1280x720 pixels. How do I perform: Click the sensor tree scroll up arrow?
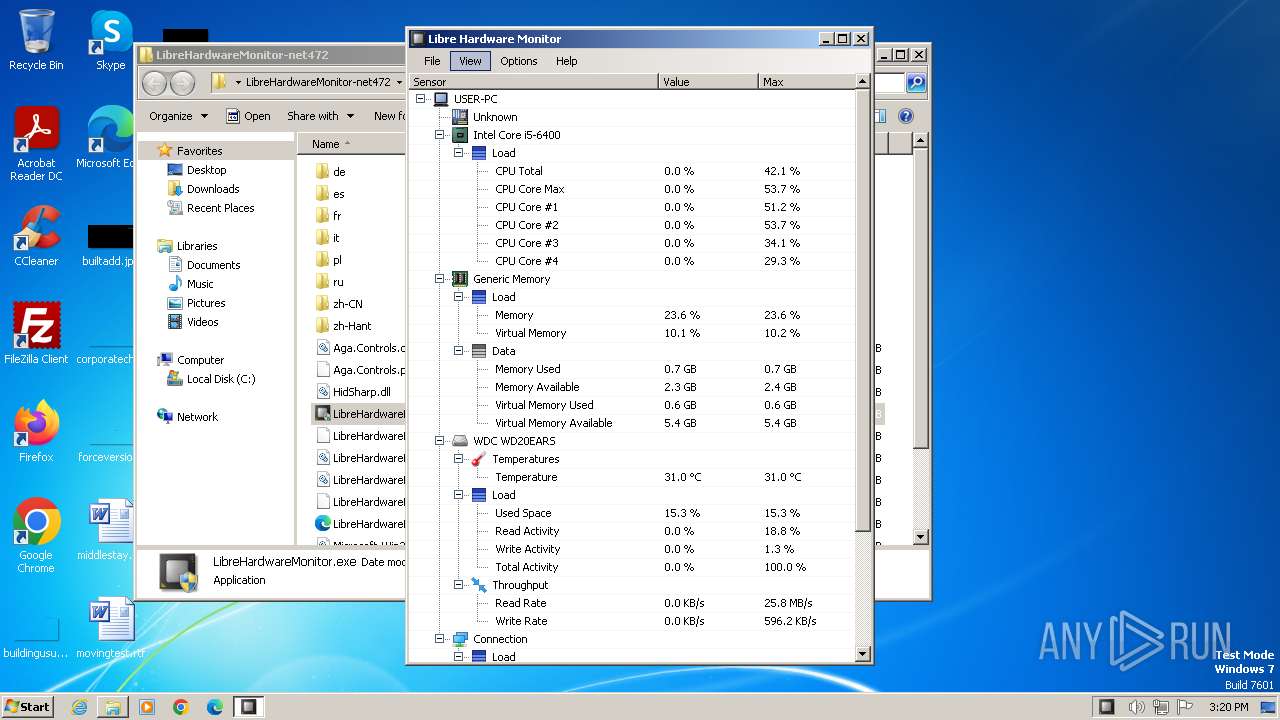pyautogui.click(x=863, y=82)
